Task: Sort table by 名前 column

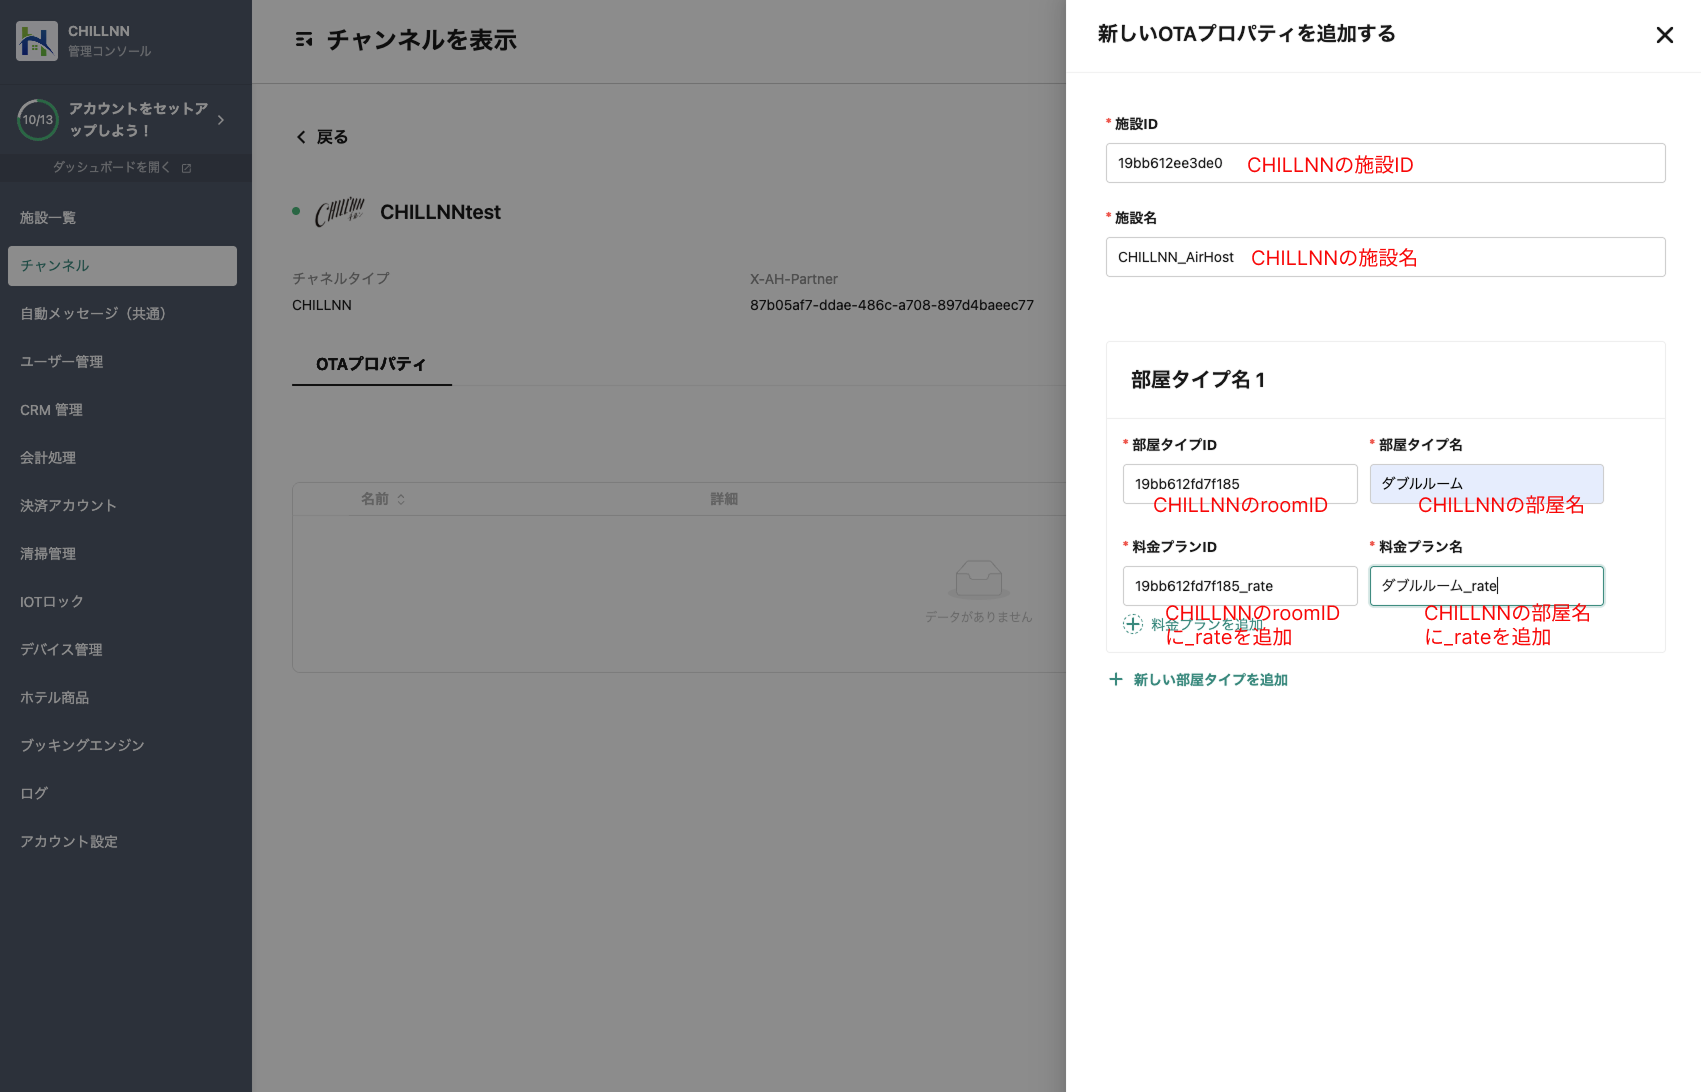Action: pyautogui.click(x=383, y=499)
